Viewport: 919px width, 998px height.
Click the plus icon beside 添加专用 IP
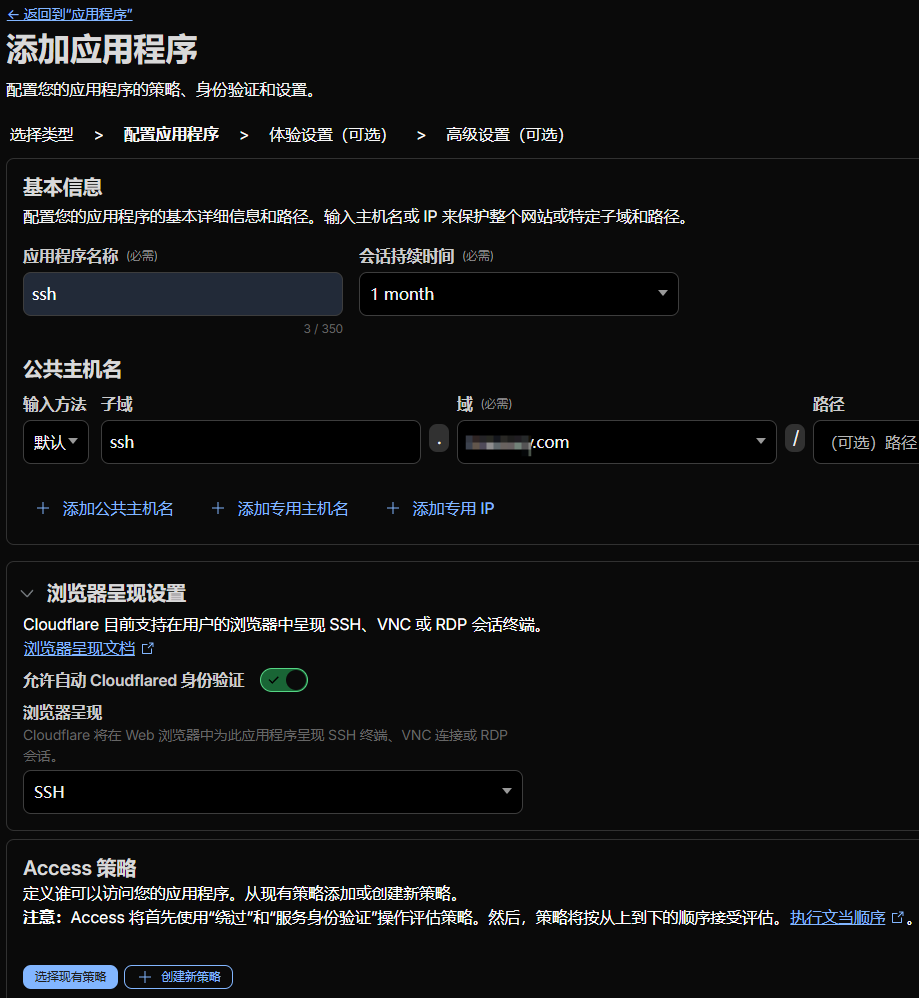pyautogui.click(x=393, y=508)
